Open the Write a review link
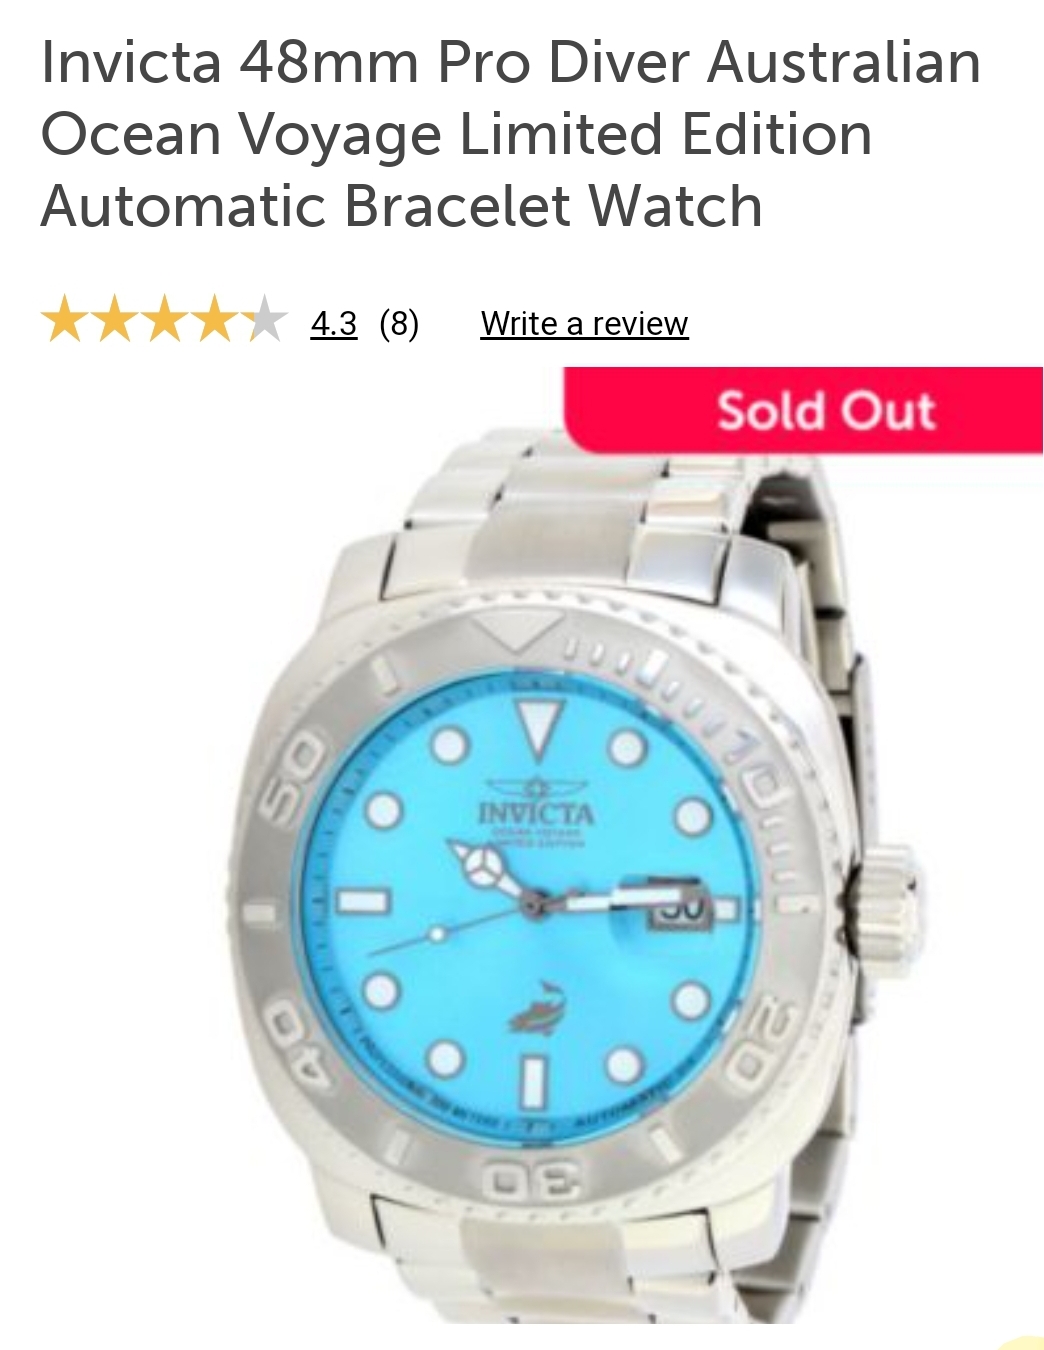Screen dimensions: 1044x1350 click(x=584, y=324)
